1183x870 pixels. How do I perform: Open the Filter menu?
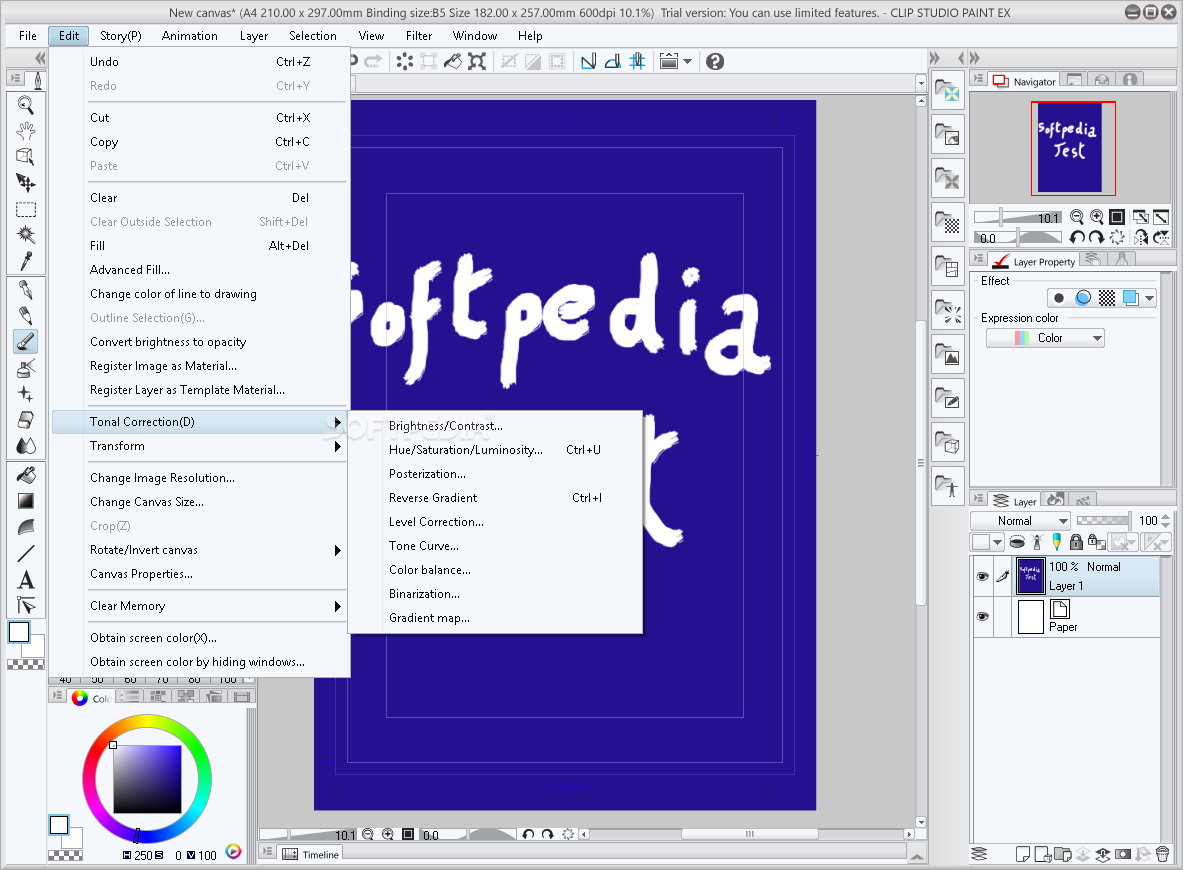(x=419, y=35)
